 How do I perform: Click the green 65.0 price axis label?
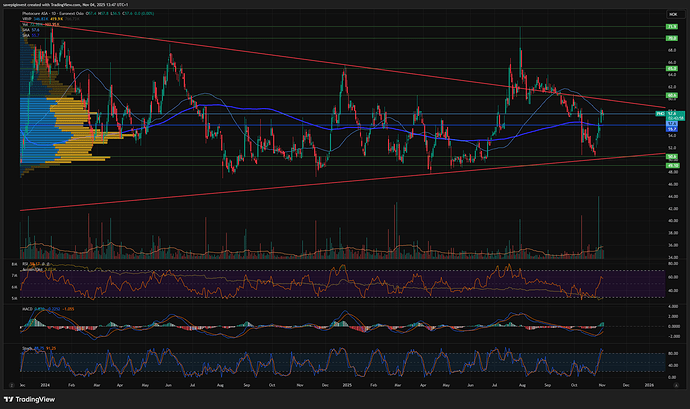pos(673,69)
